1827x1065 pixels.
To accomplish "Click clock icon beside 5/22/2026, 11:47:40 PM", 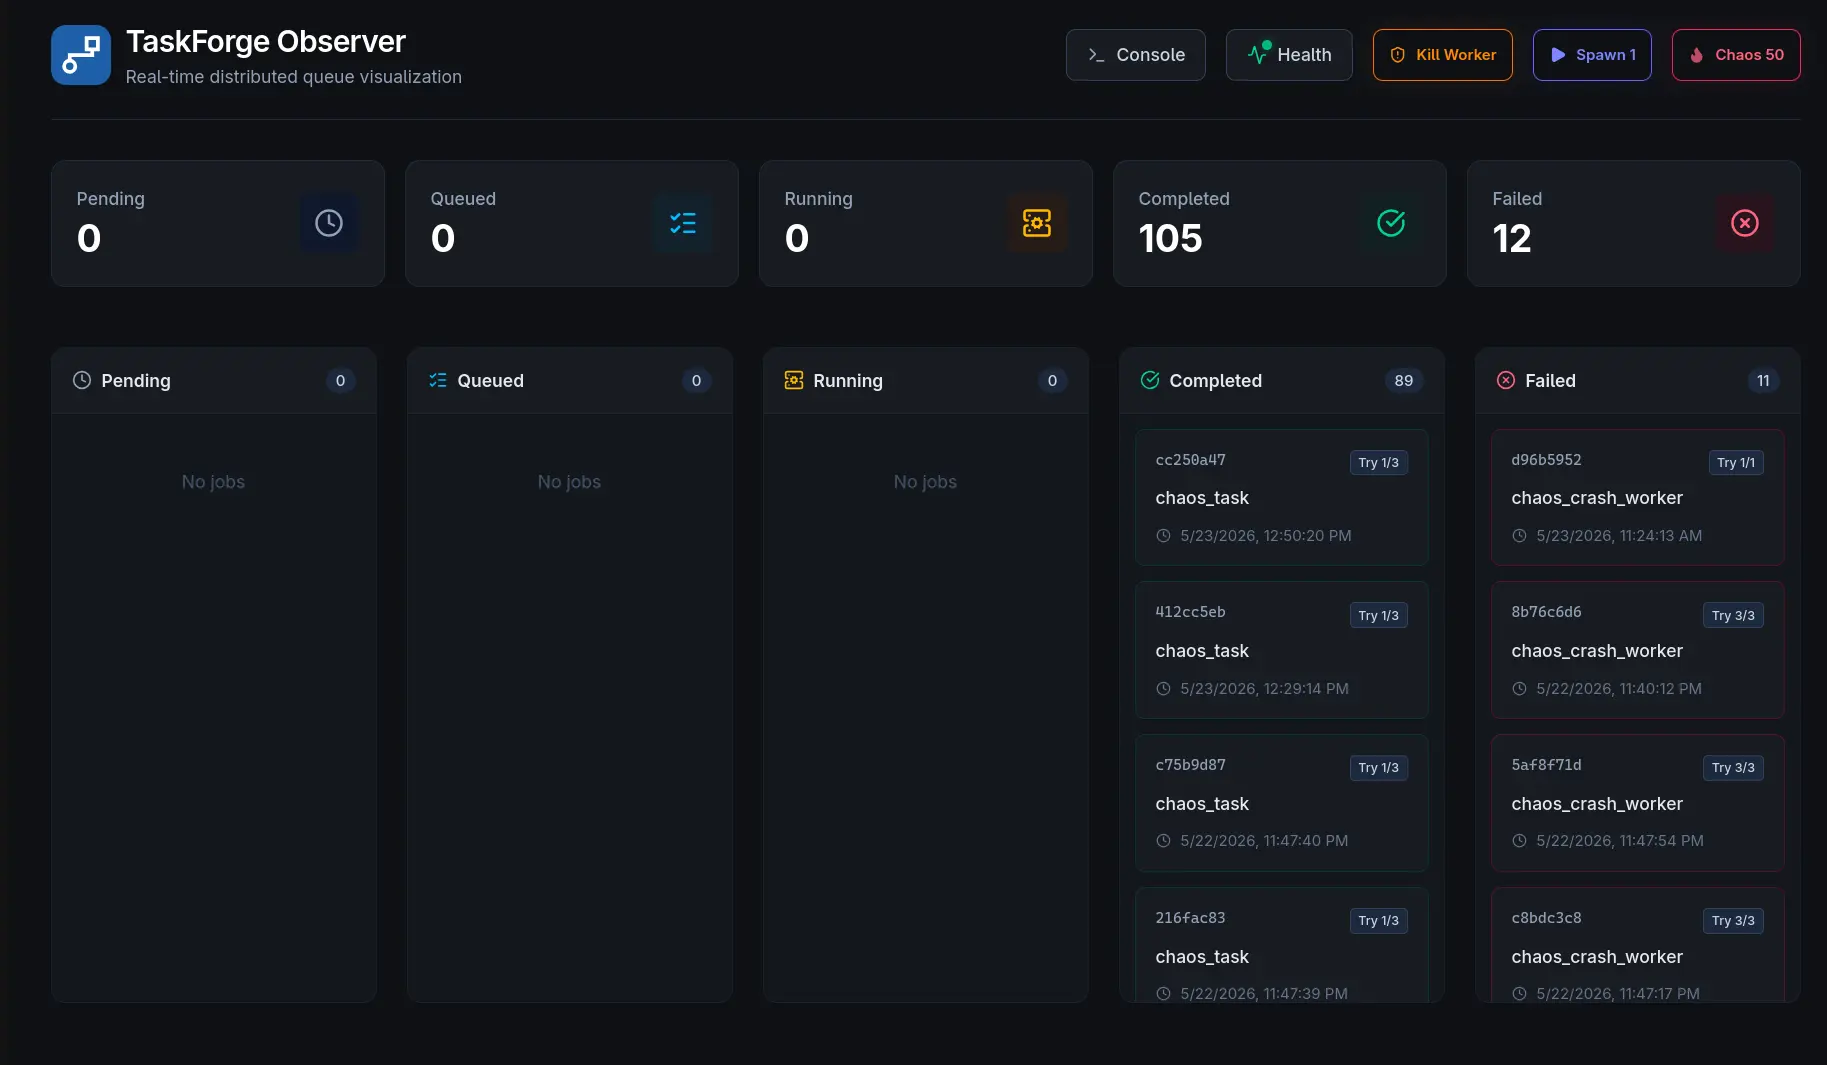I will (x=1163, y=841).
